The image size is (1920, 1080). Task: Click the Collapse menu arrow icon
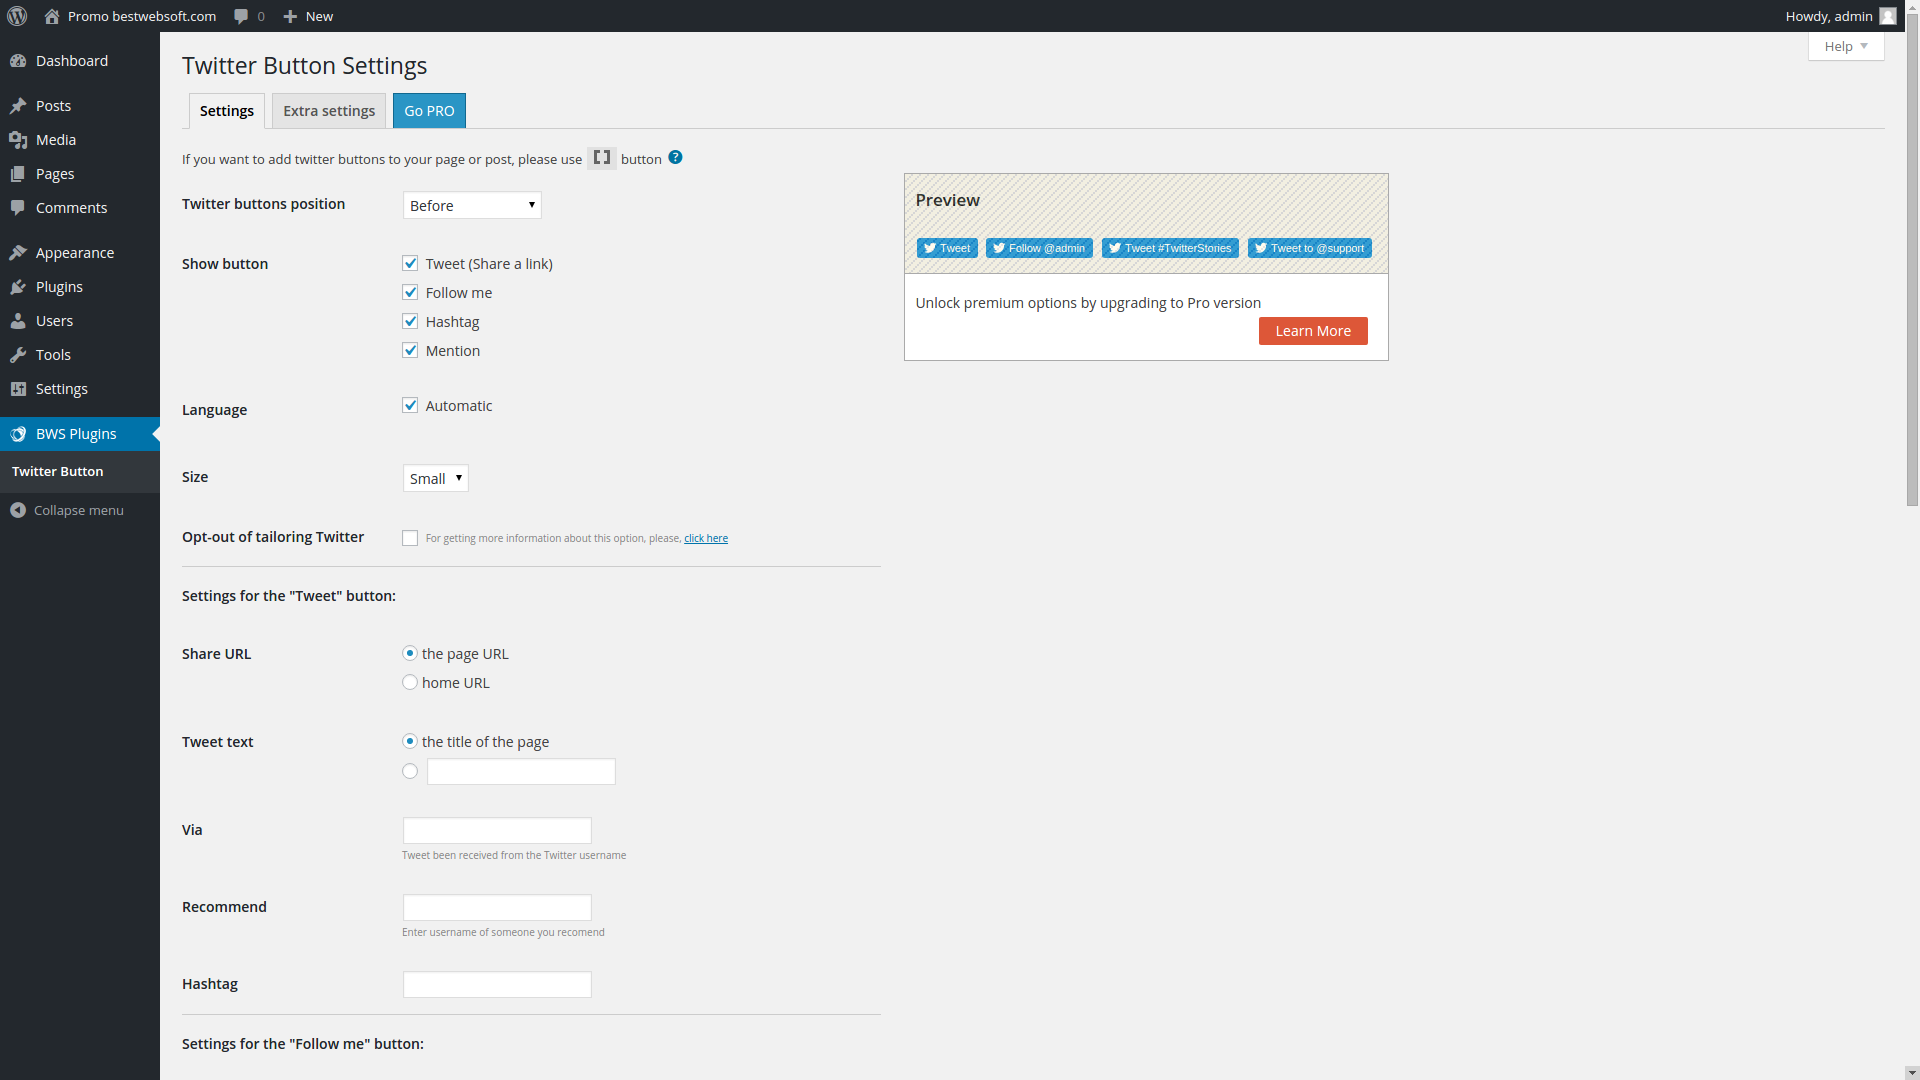(18, 510)
